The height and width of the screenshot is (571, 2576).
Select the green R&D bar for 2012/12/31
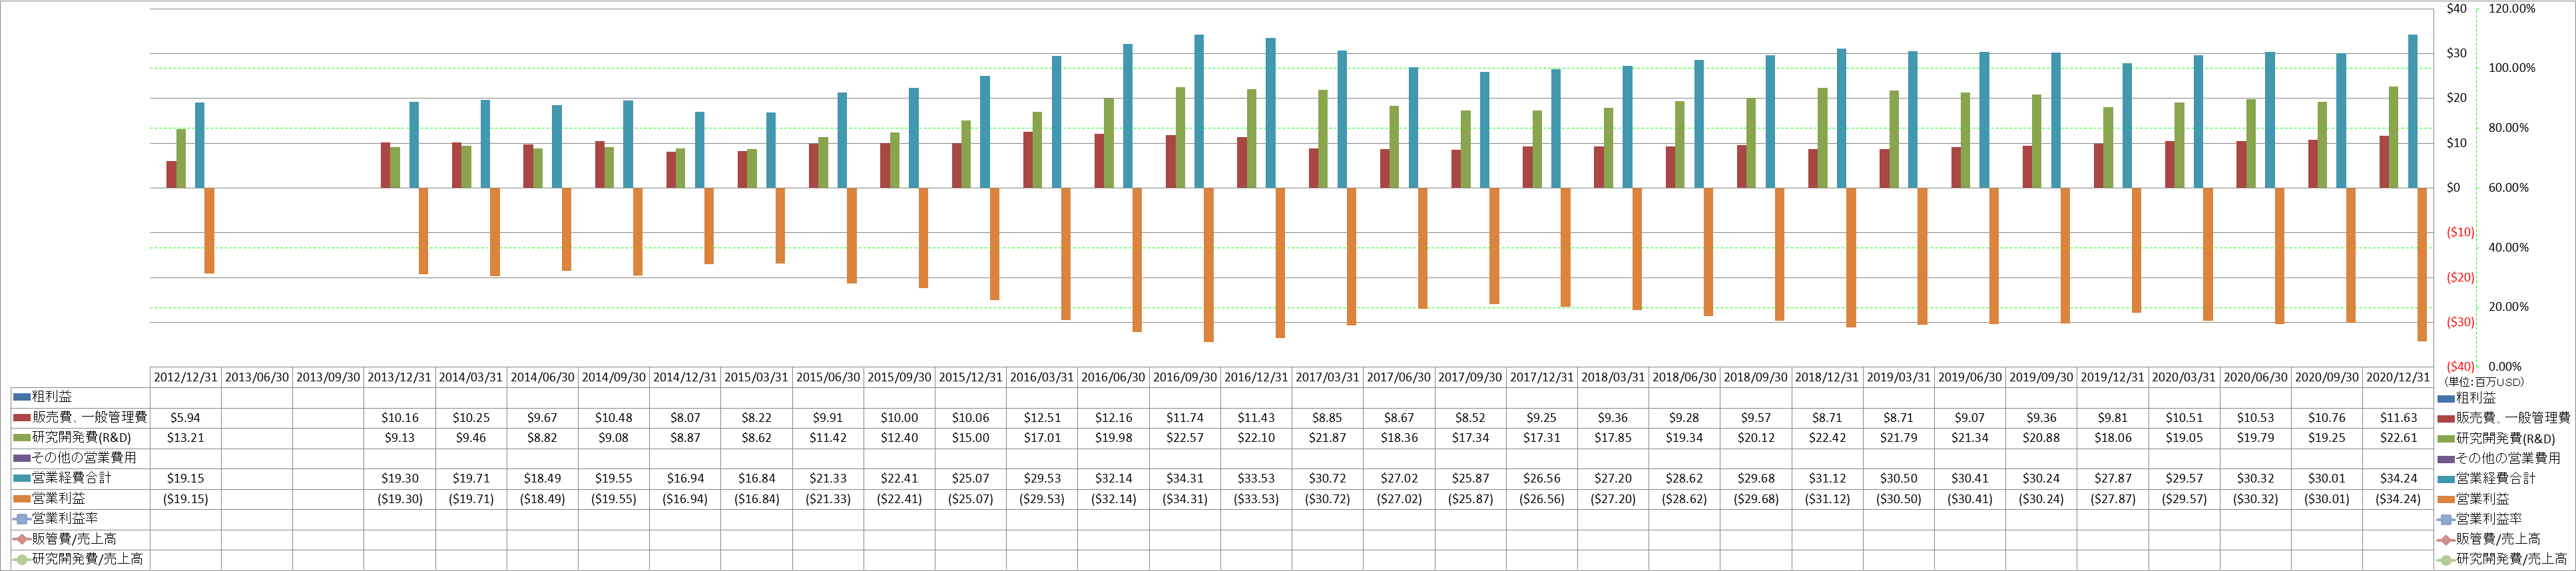[181, 158]
